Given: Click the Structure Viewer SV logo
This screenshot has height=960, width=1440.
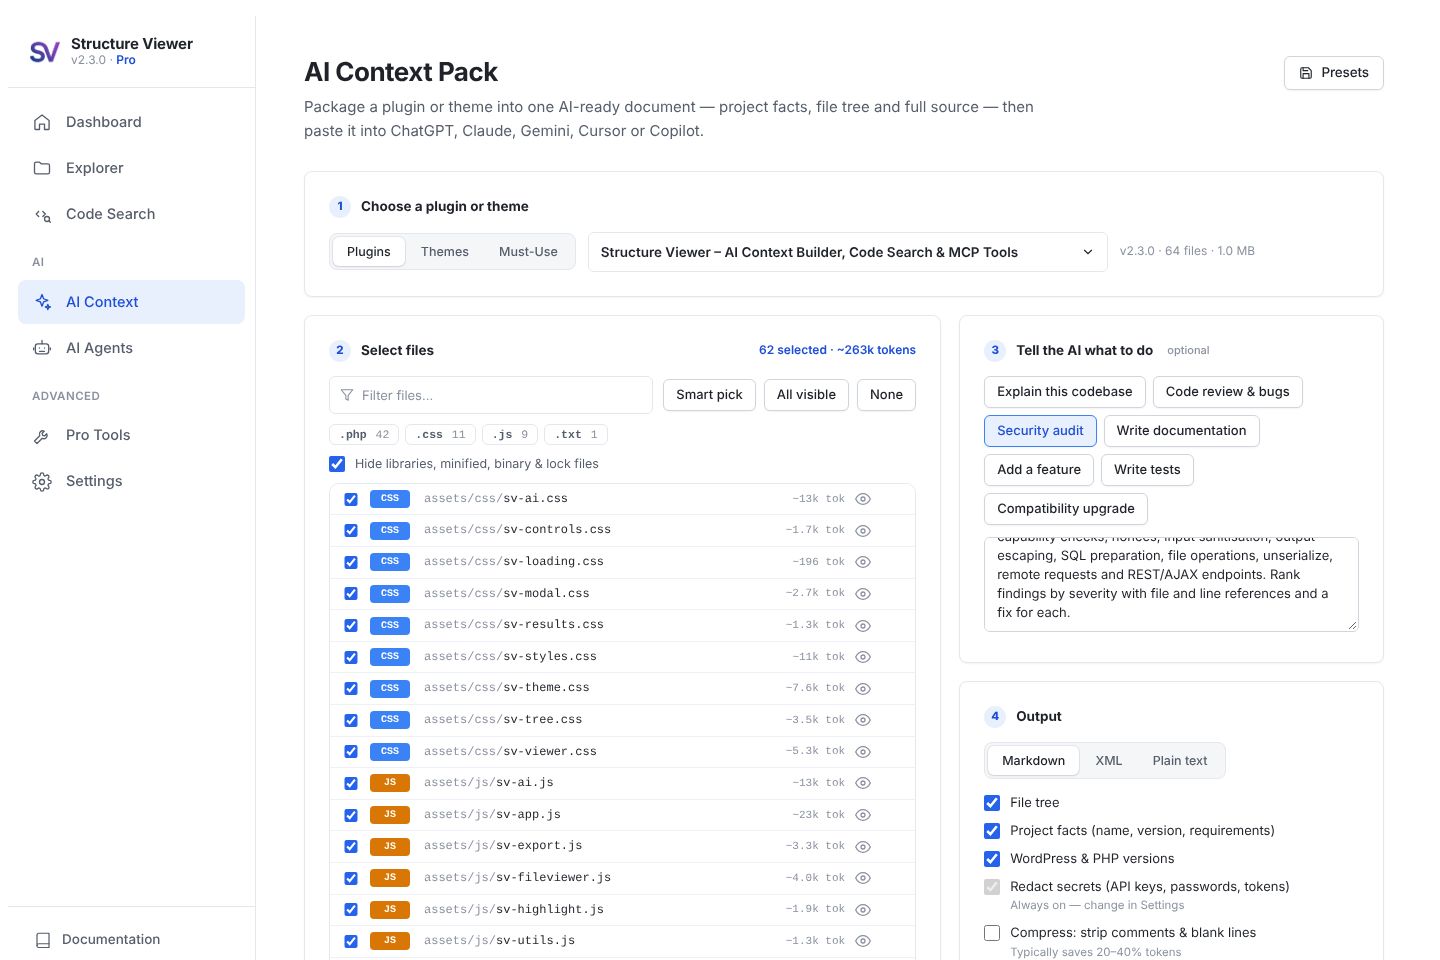Looking at the screenshot, I should pos(44,52).
